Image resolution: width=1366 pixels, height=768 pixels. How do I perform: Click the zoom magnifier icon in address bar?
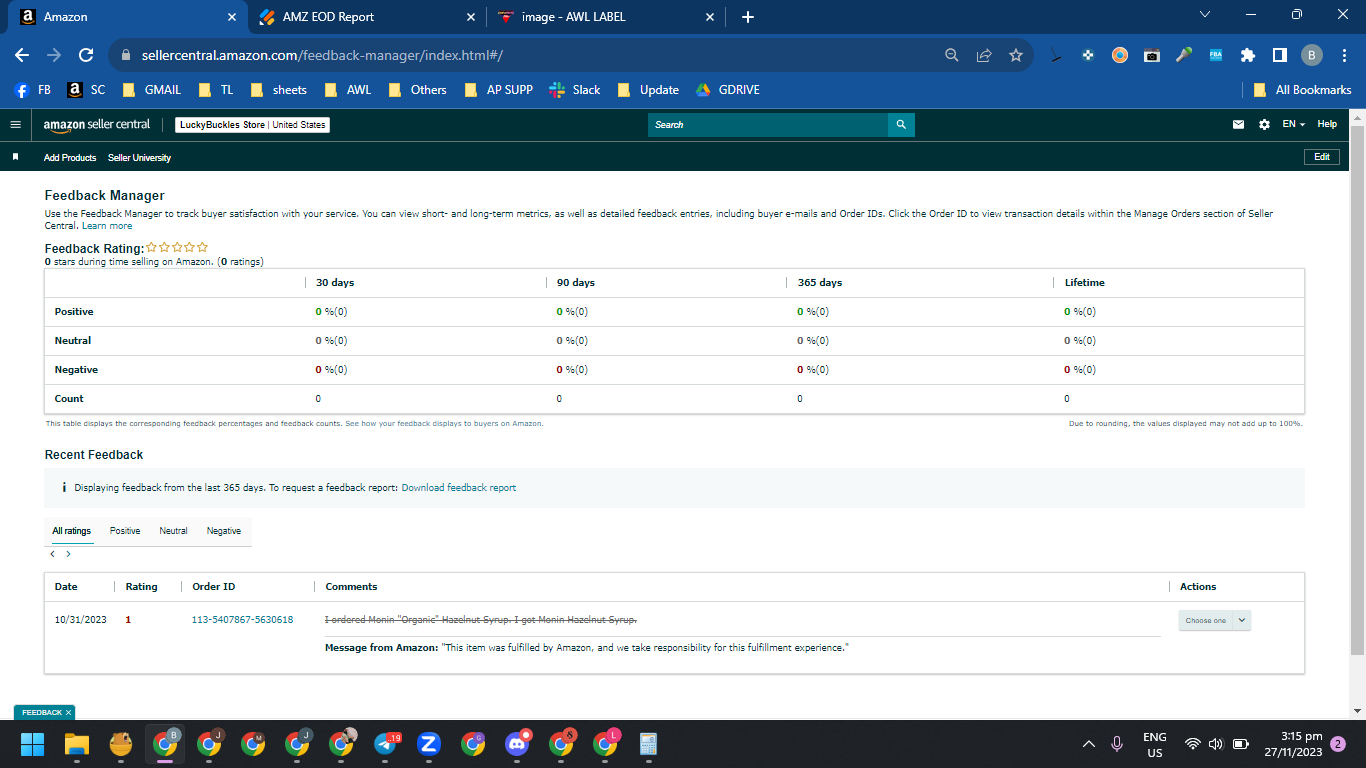pyautogui.click(x=952, y=56)
